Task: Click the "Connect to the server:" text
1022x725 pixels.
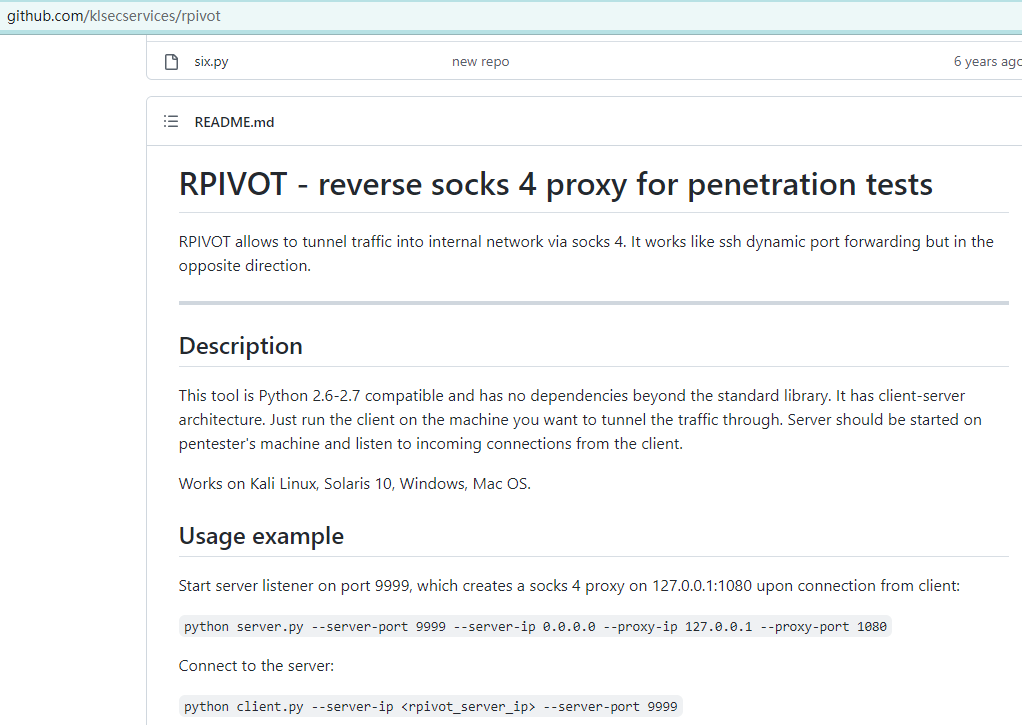Action: (256, 666)
